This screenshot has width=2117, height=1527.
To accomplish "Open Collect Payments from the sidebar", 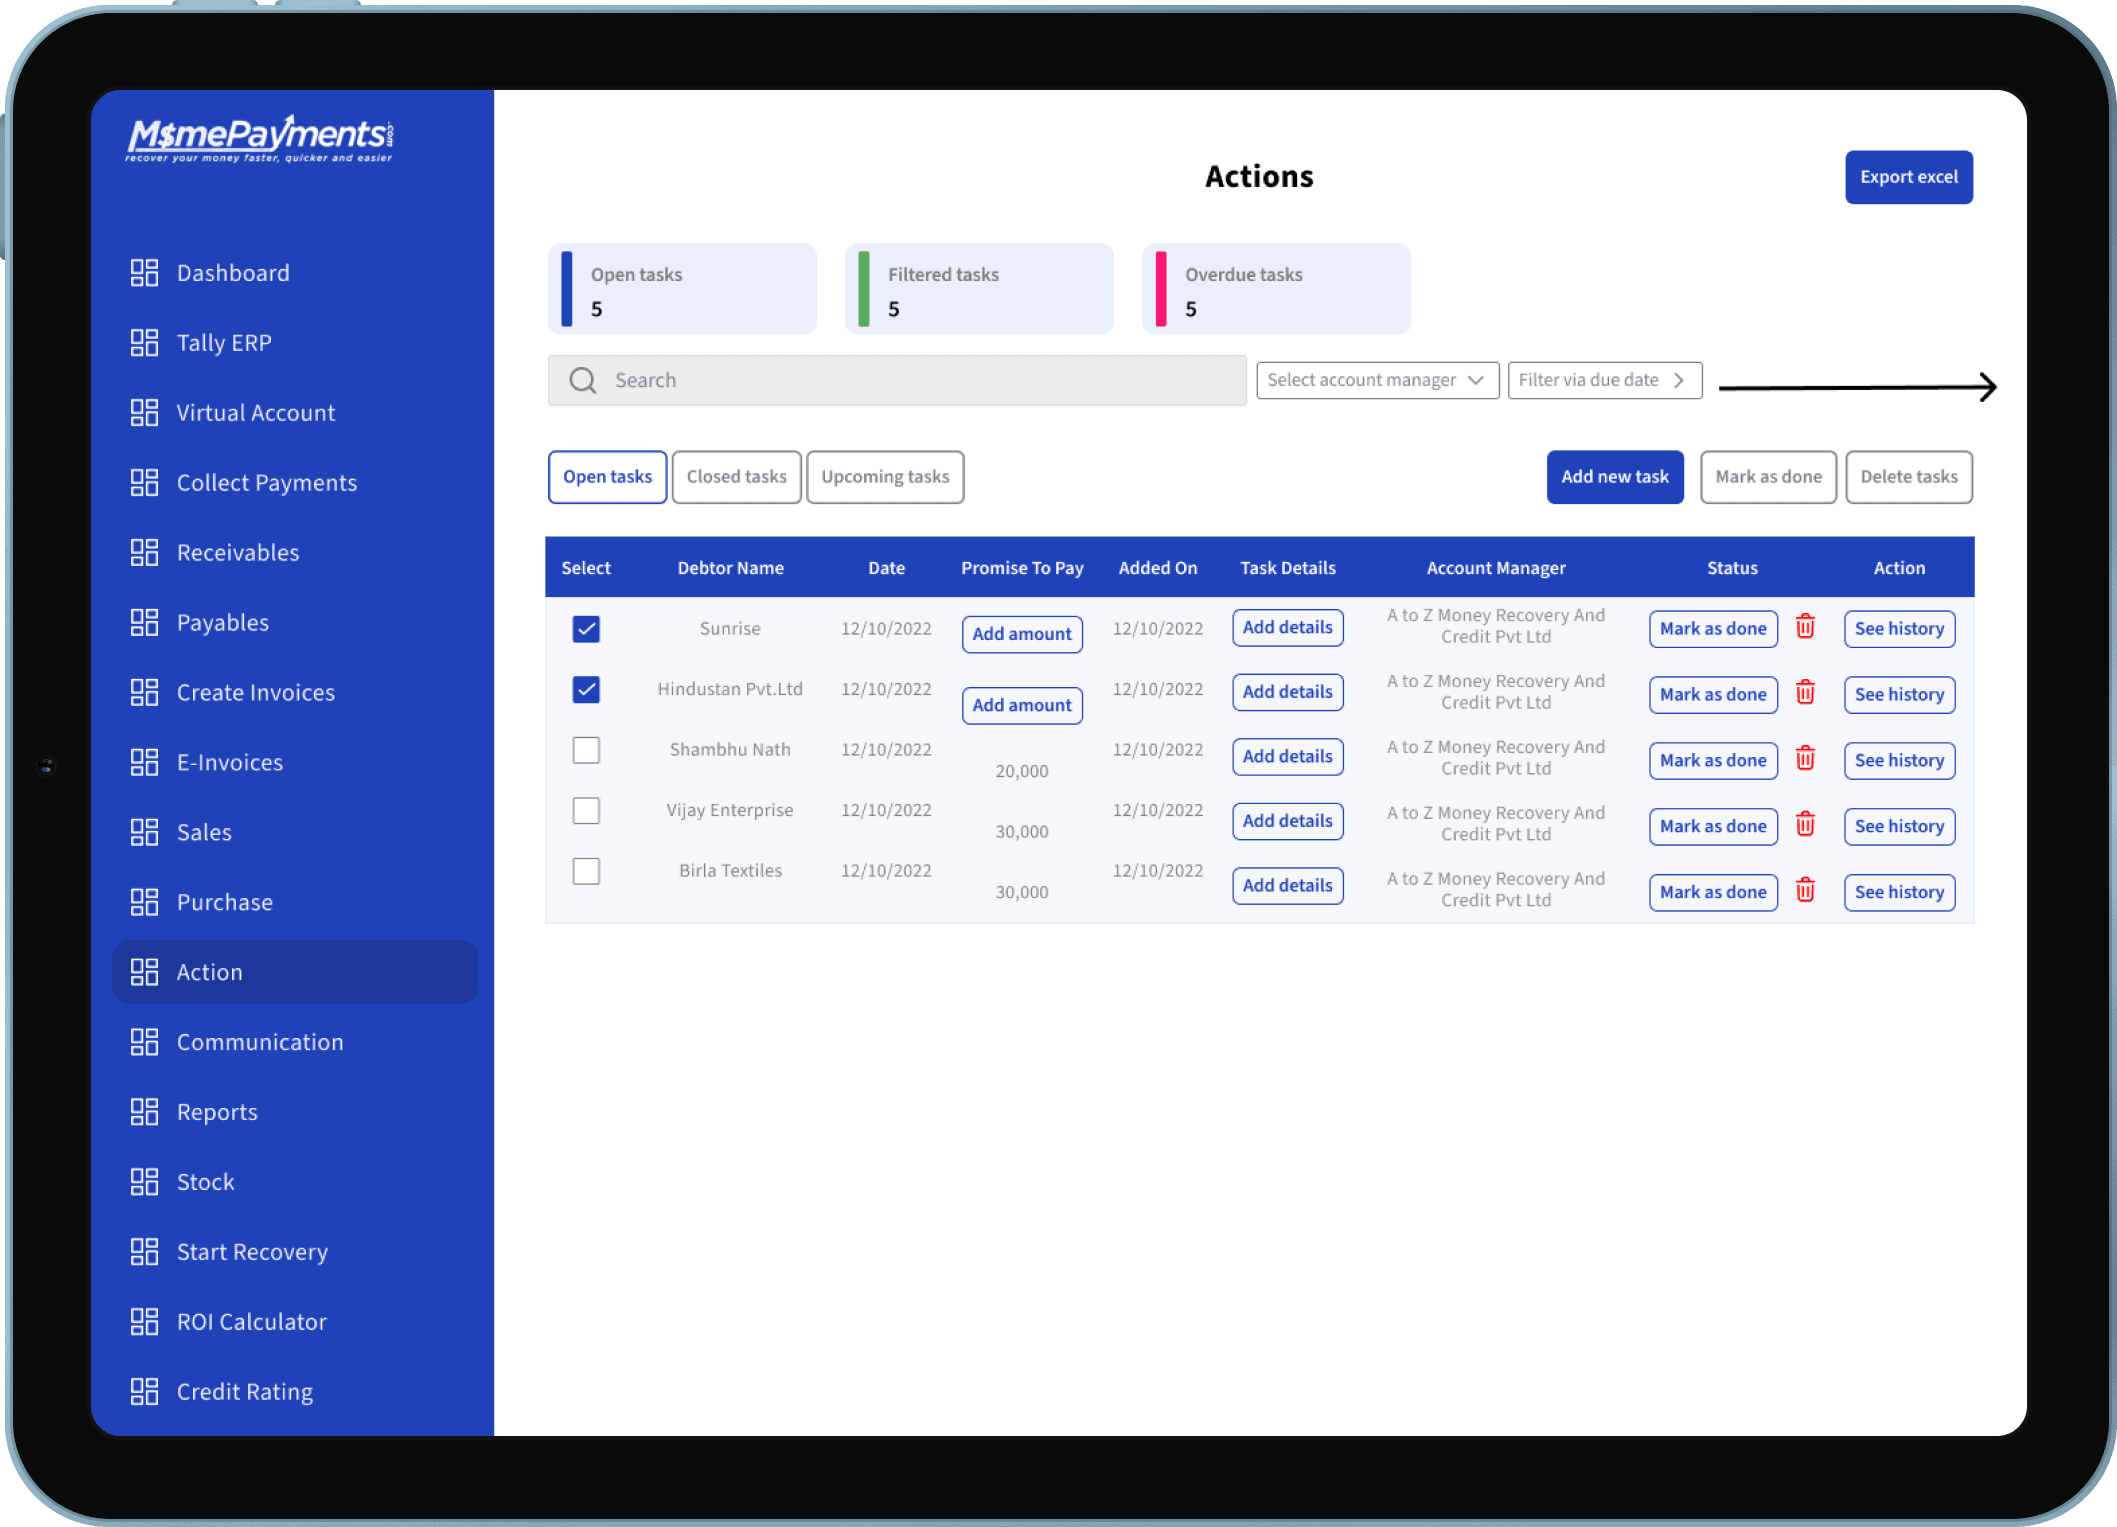I will click(x=266, y=483).
